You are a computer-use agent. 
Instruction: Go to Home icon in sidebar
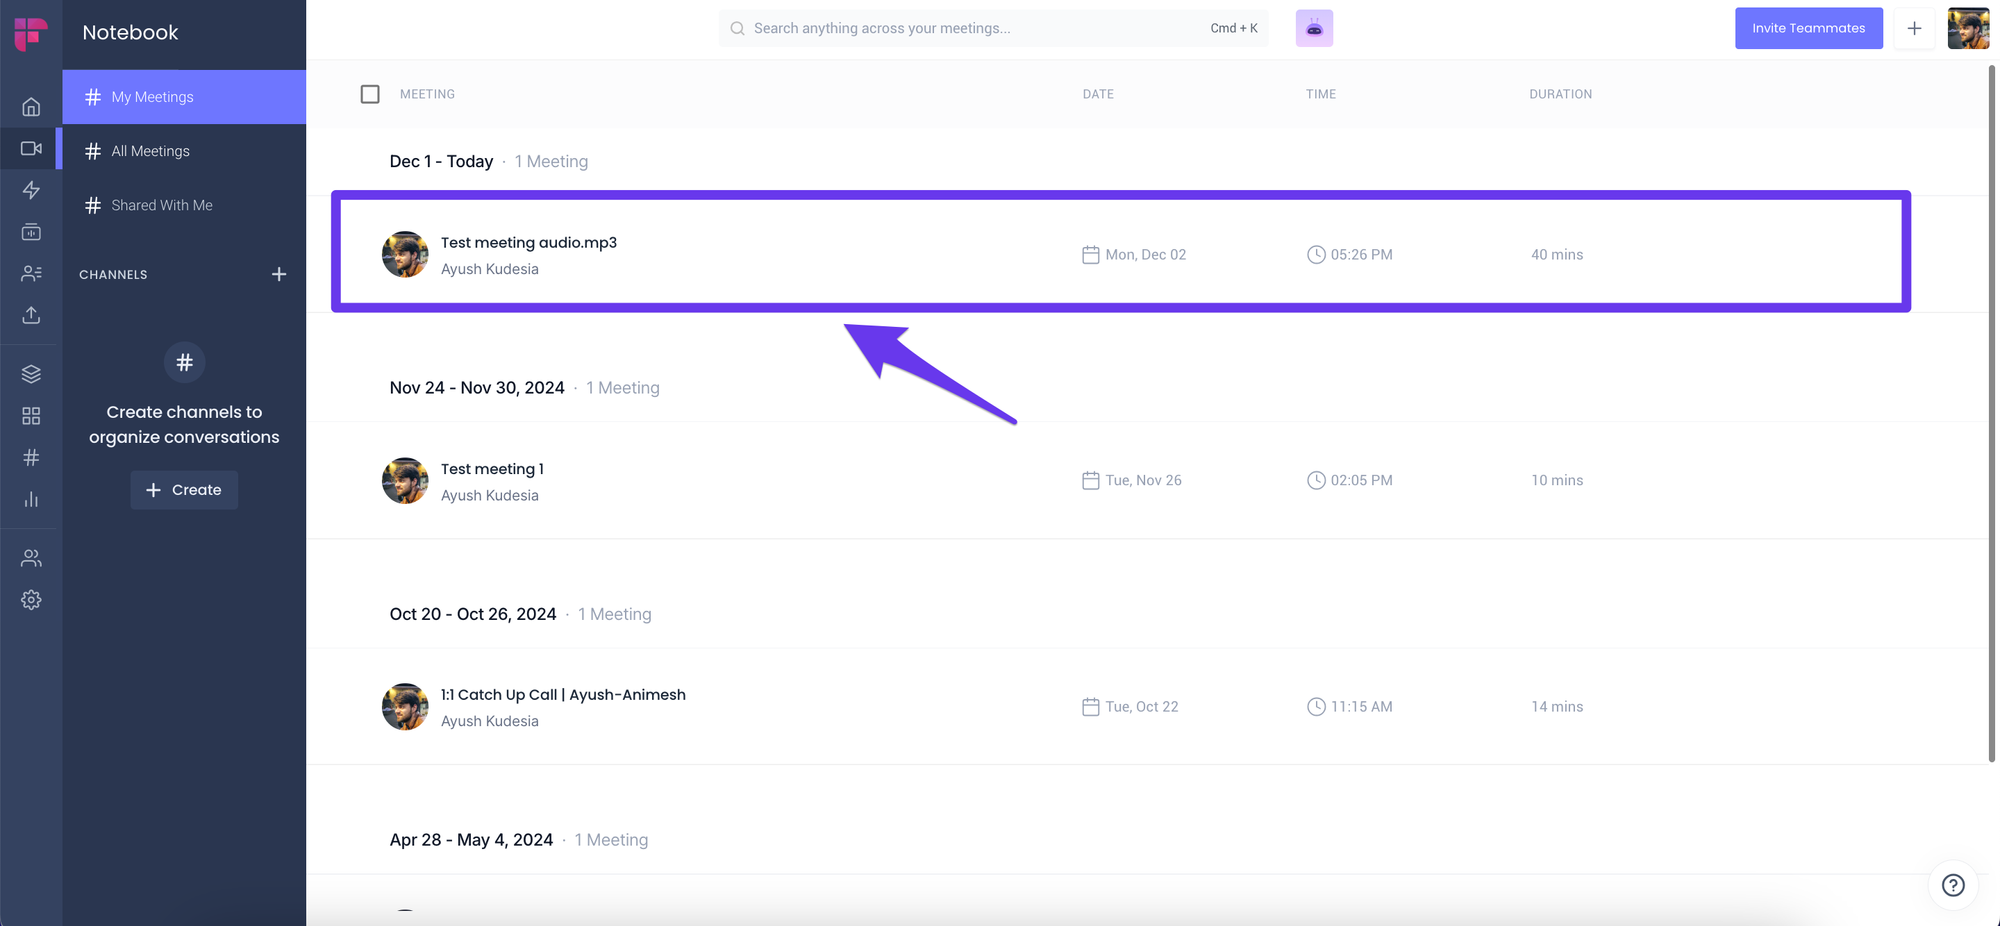(x=31, y=107)
